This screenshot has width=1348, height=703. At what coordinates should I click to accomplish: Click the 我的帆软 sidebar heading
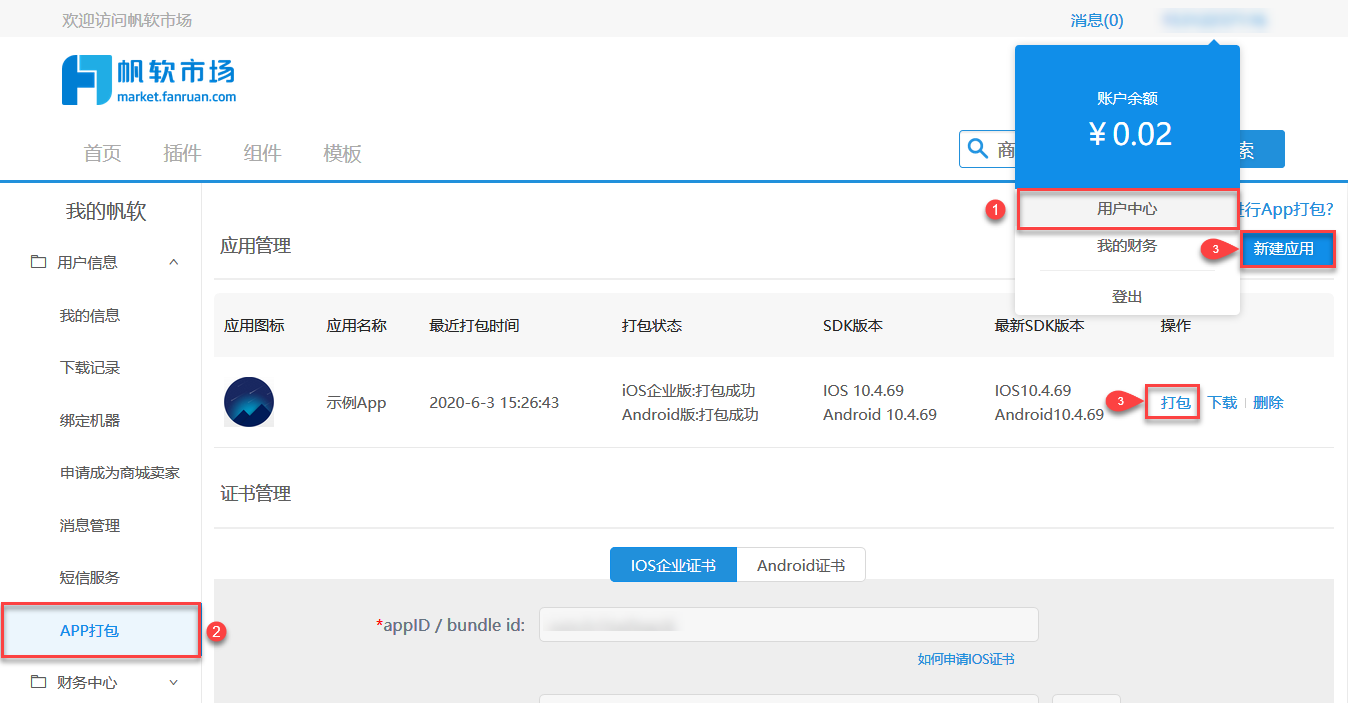tap(106, 211)
